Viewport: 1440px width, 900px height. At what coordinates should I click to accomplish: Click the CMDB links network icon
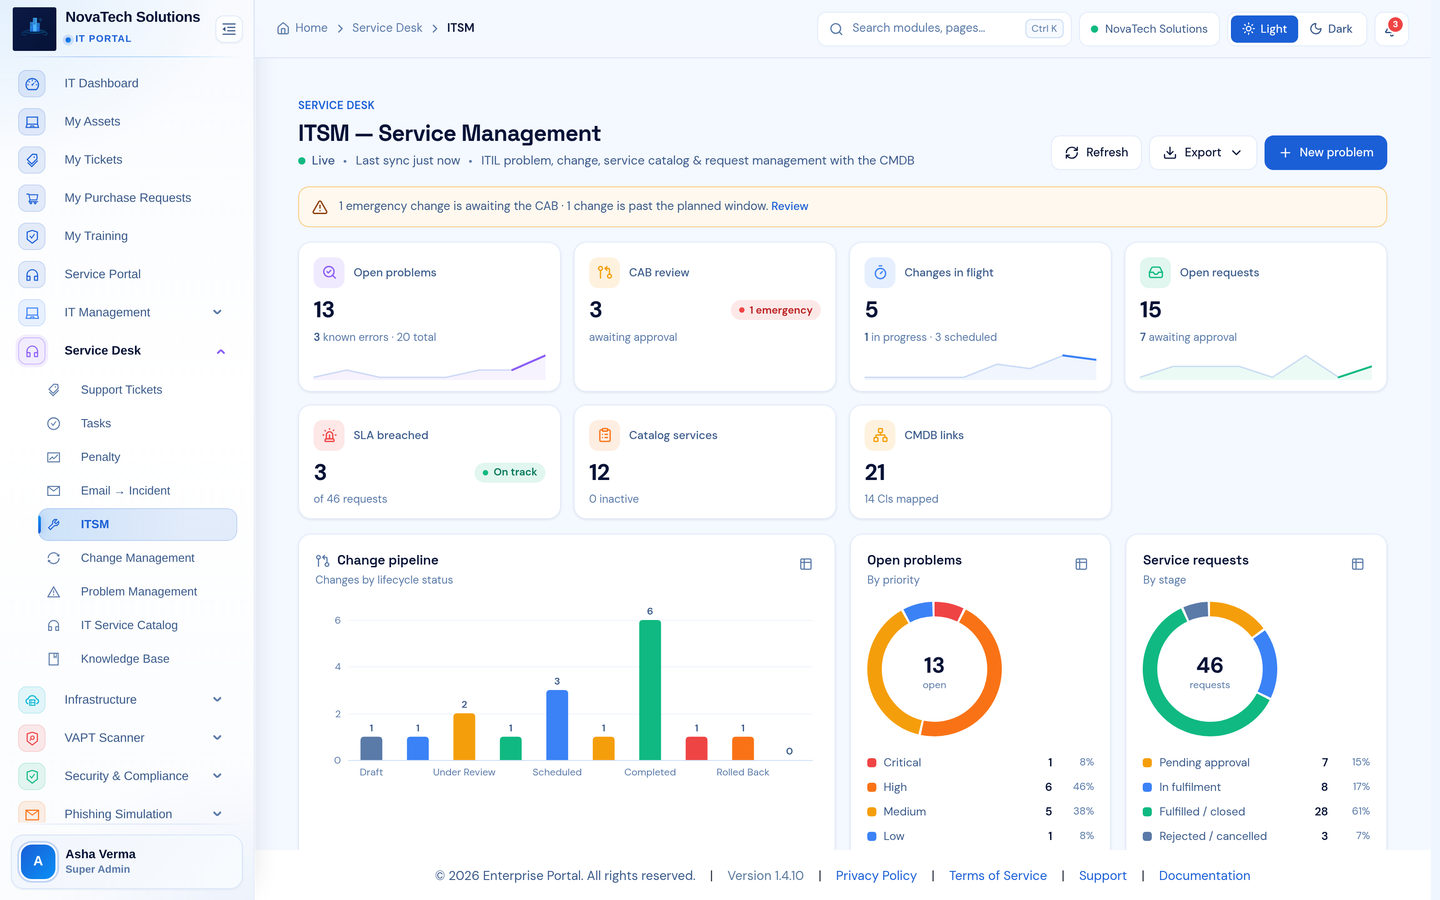click(x=880, y=435)
